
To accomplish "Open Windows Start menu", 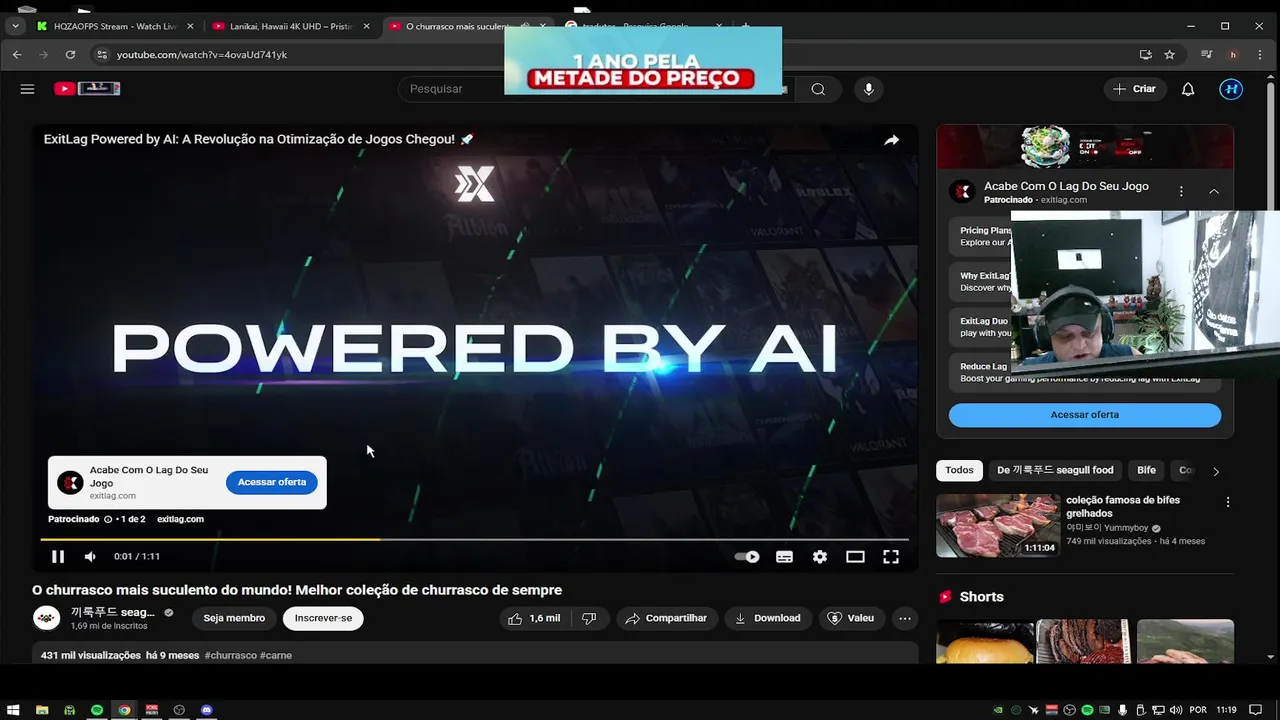I will tap(14, 710).
